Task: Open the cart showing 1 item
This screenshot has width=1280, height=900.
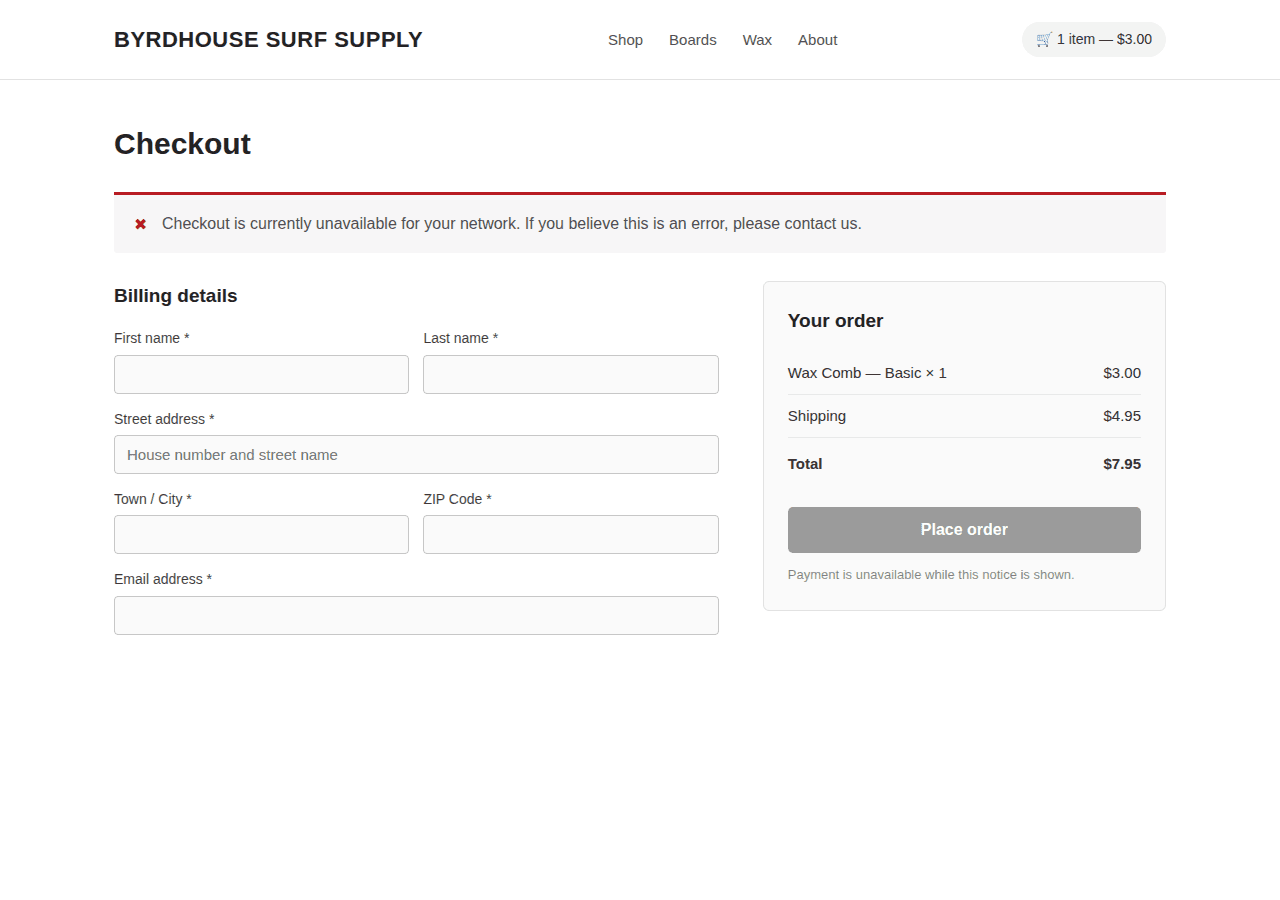Action: (x=1093, y=39)
